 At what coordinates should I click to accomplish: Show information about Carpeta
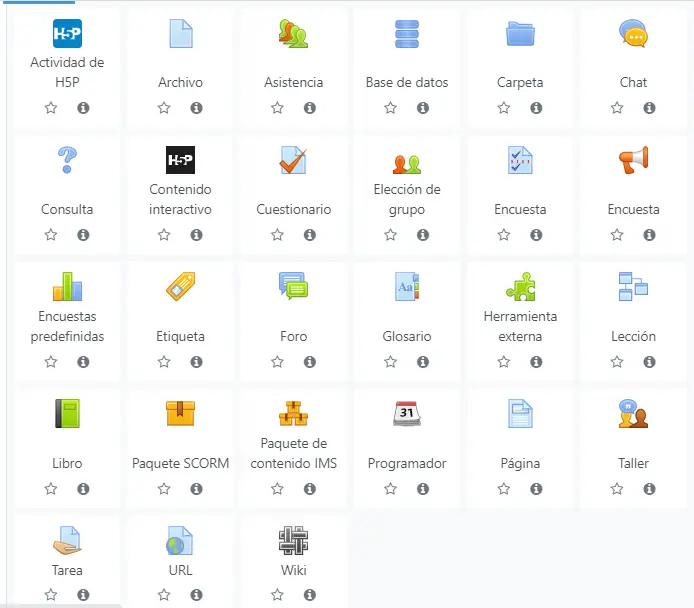point(536,108)
